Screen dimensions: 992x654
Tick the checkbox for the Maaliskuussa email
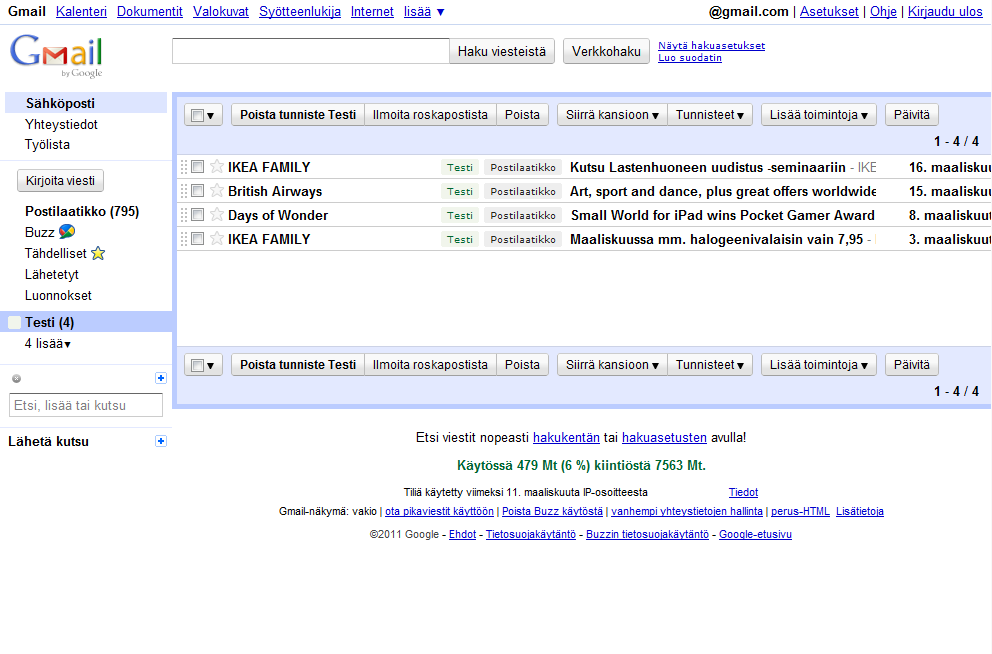pyautogui.click(x=197, y=239)
